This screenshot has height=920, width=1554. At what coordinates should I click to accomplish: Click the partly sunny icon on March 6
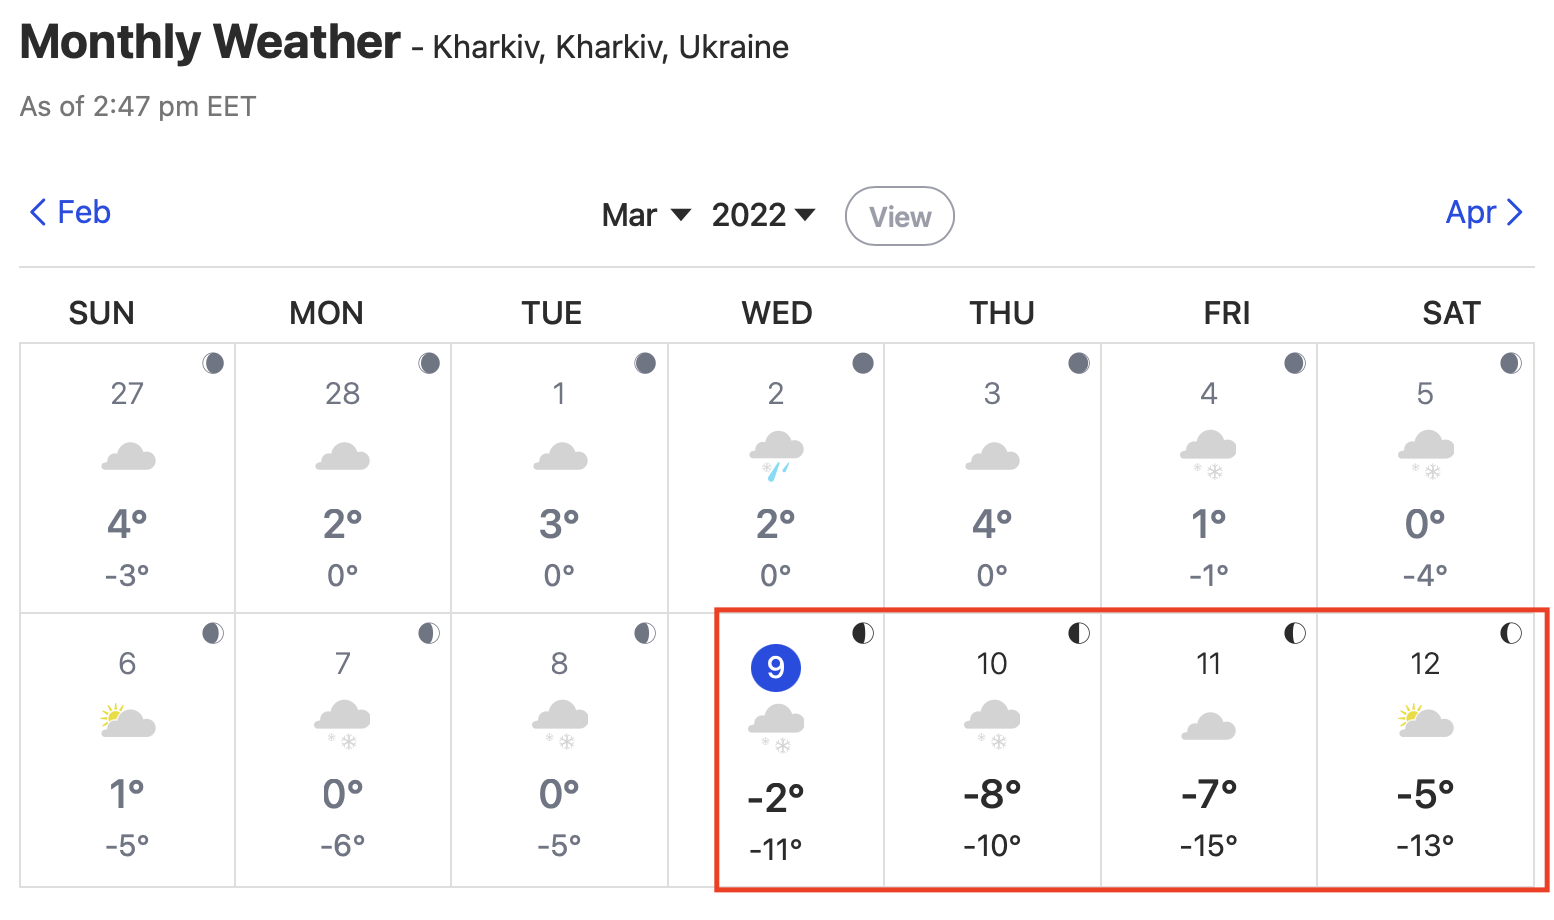128,721
